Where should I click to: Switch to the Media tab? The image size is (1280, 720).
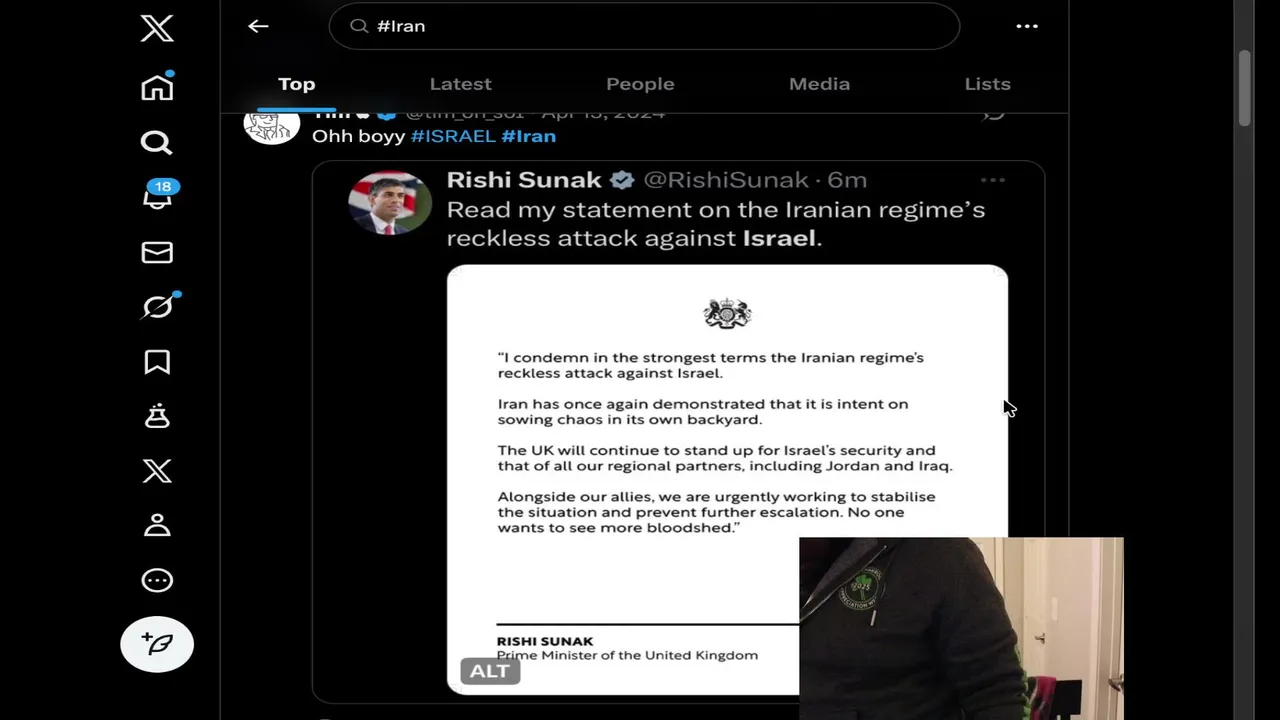coord(819,84)
